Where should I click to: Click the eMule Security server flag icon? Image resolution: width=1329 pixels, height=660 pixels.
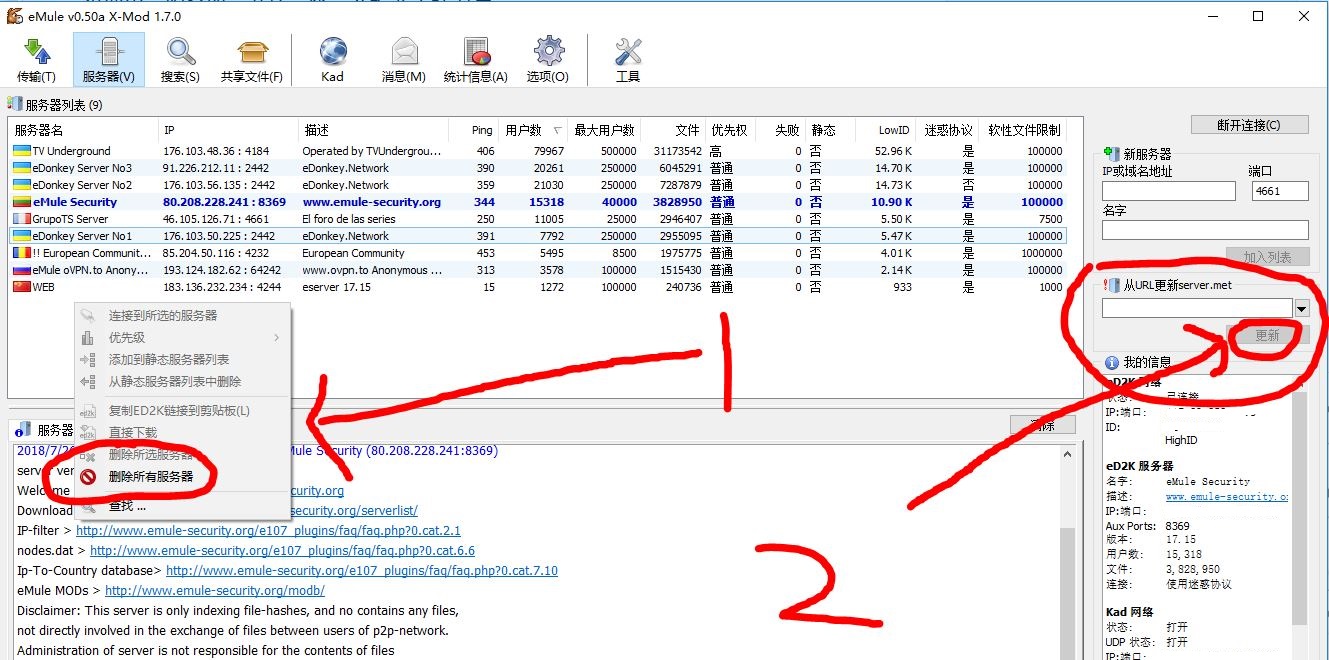pyautogui.click(x=21, y=202)
